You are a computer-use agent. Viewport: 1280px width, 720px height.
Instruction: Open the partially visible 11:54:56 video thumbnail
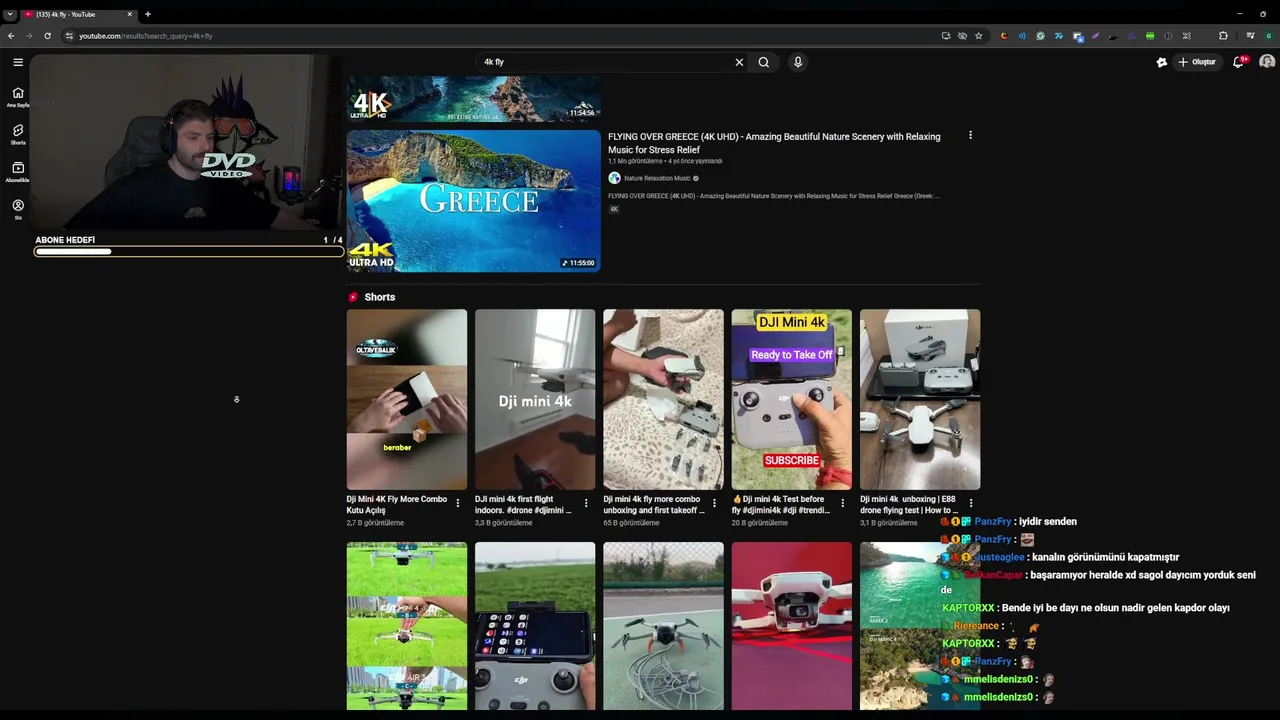point(474,99)
